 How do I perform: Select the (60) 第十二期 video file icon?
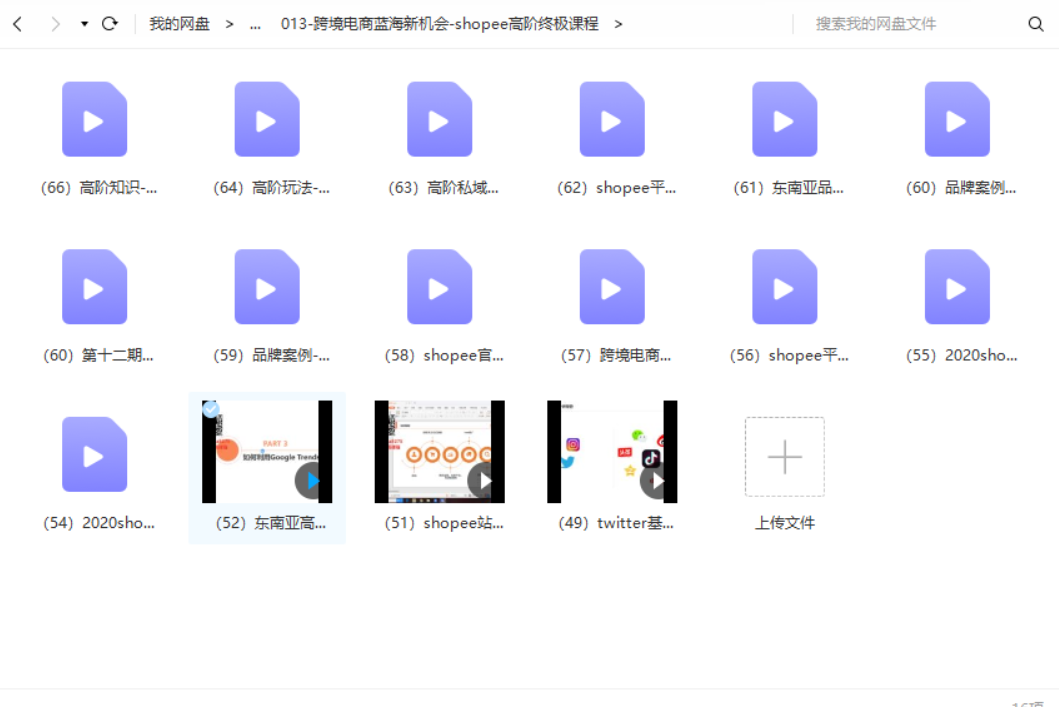(95, 287)
